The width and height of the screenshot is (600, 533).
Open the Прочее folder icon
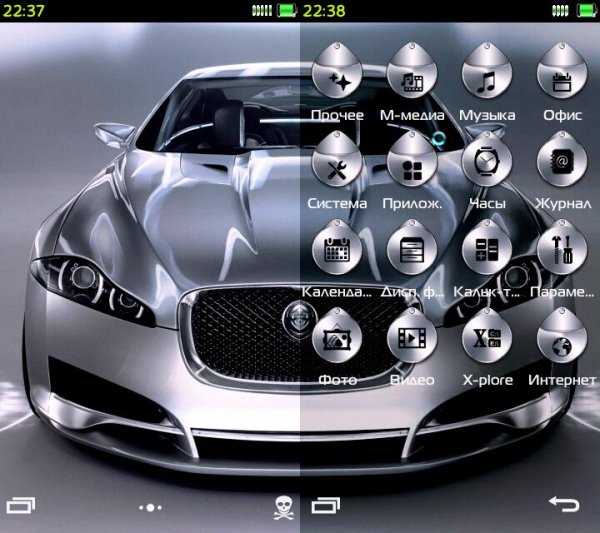(337, 71)
